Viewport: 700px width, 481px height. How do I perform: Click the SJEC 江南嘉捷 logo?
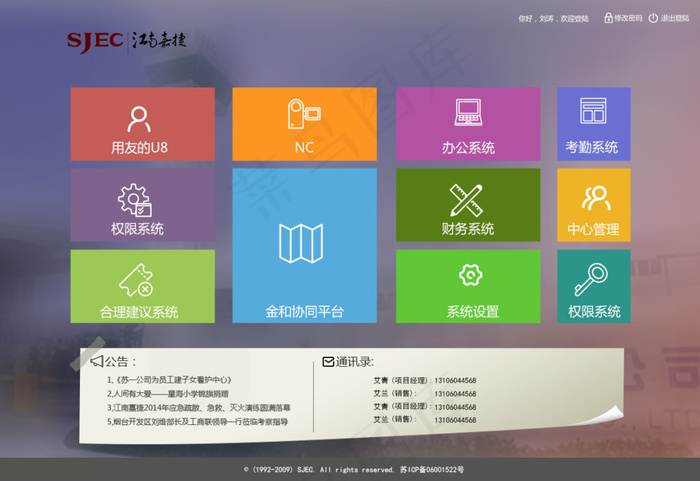[127, 42]
